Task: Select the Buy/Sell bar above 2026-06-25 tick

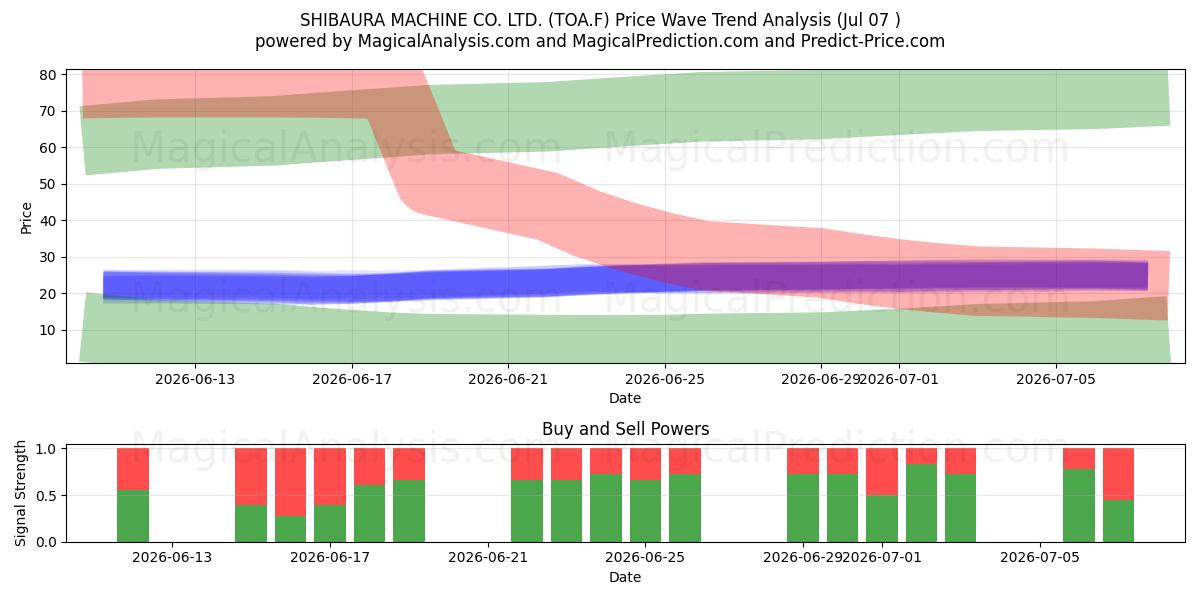Action: [x=646, y=495]
